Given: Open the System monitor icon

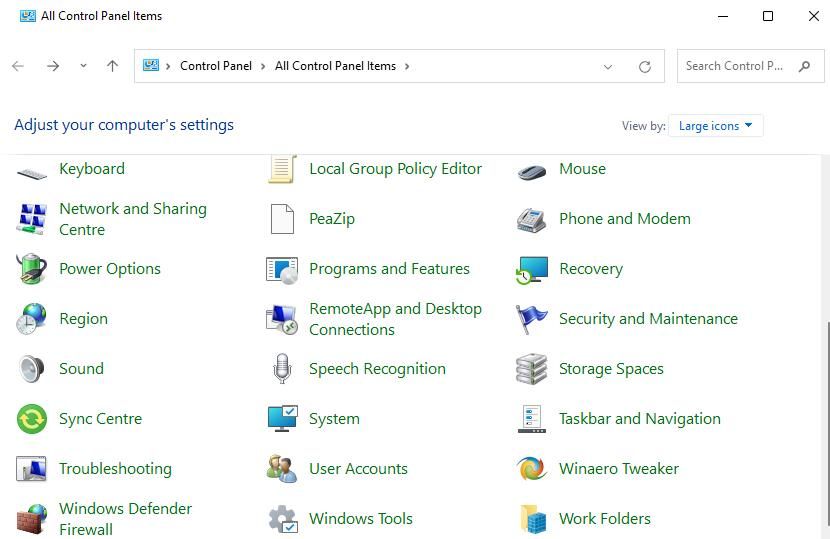Looking at the screenshot, I should tap(282, 419).
